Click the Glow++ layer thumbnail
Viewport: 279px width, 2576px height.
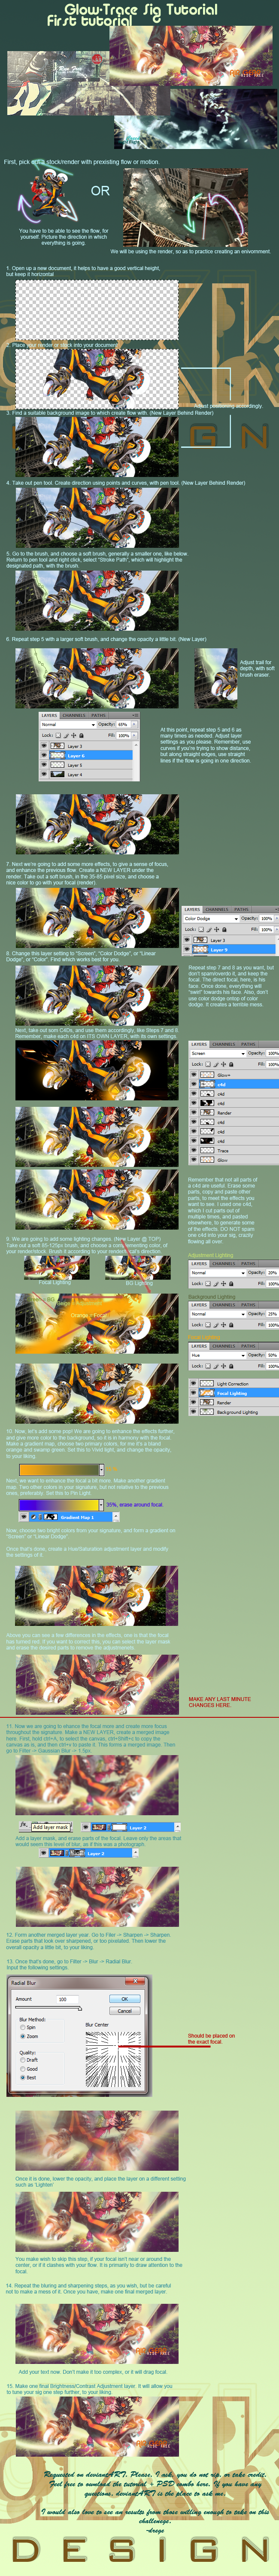click(207, 1075)
